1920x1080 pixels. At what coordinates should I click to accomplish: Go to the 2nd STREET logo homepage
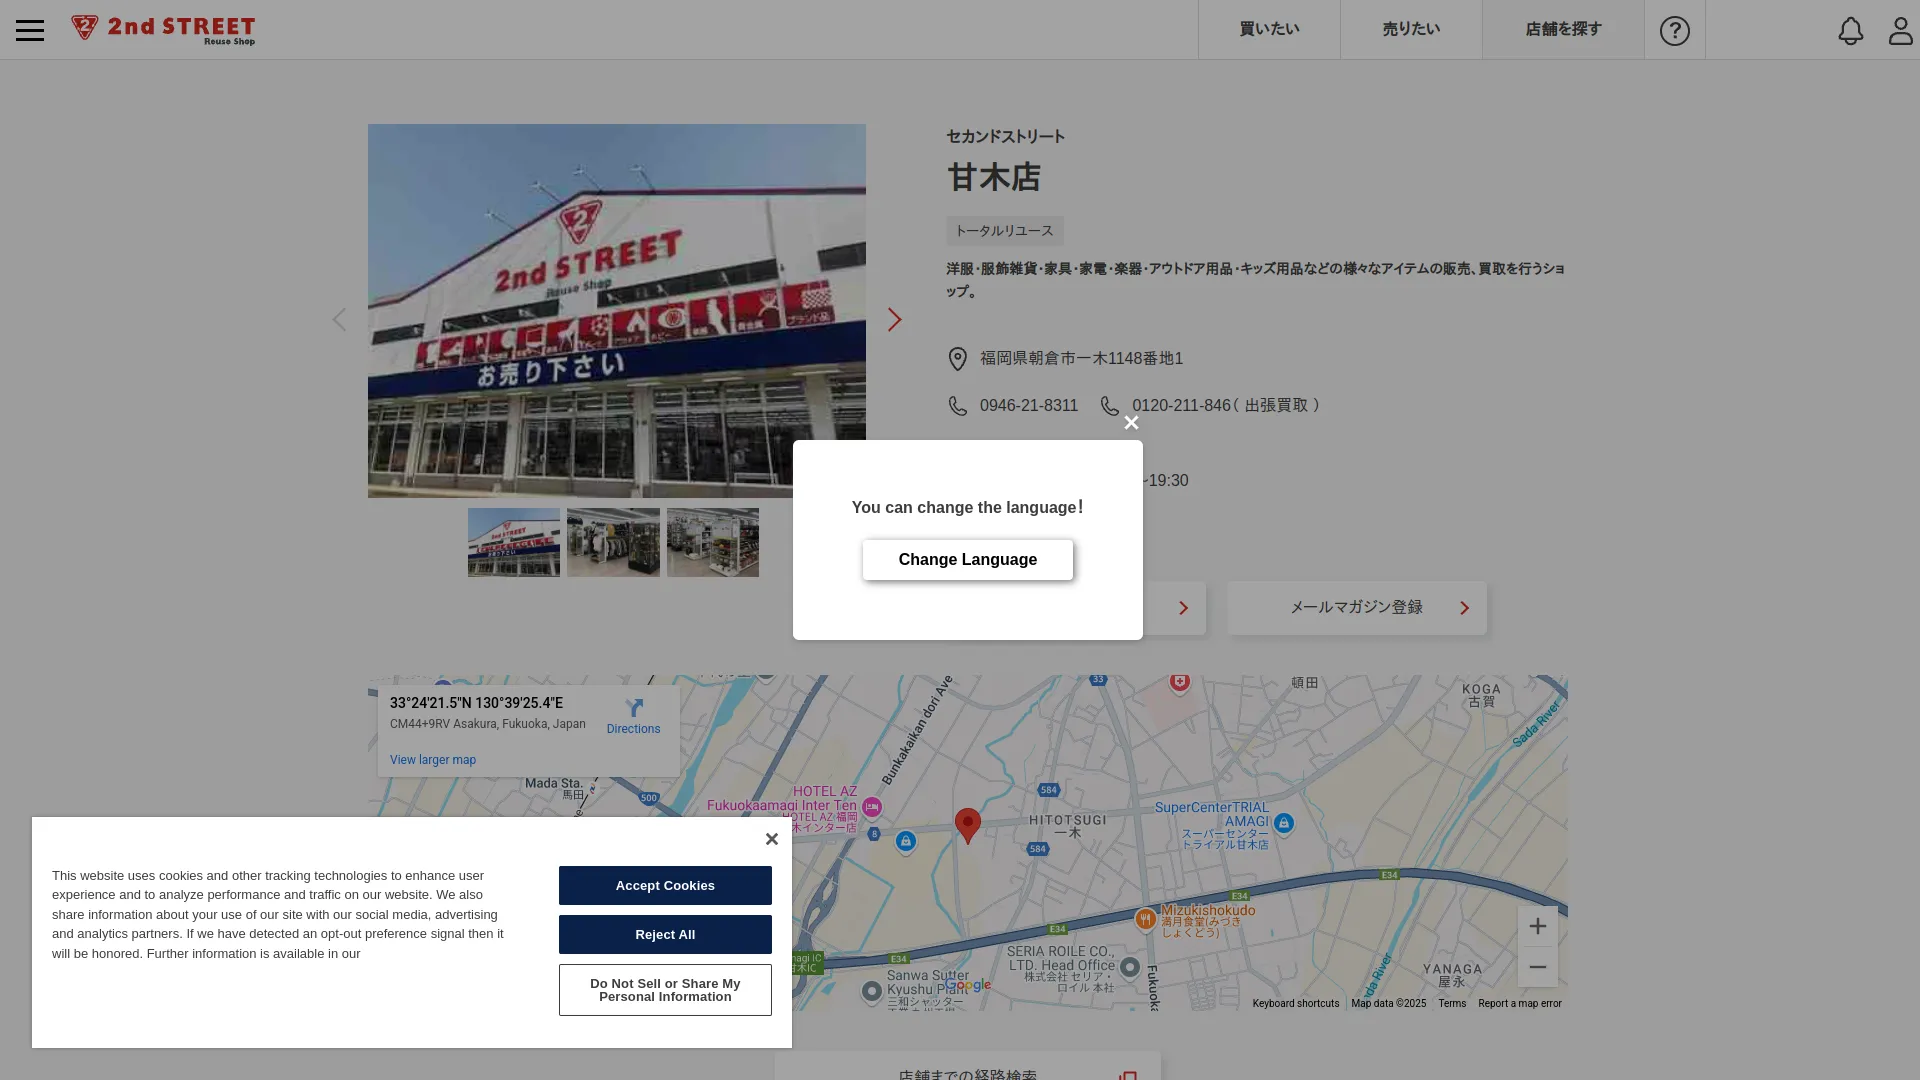tap(163, 30)
